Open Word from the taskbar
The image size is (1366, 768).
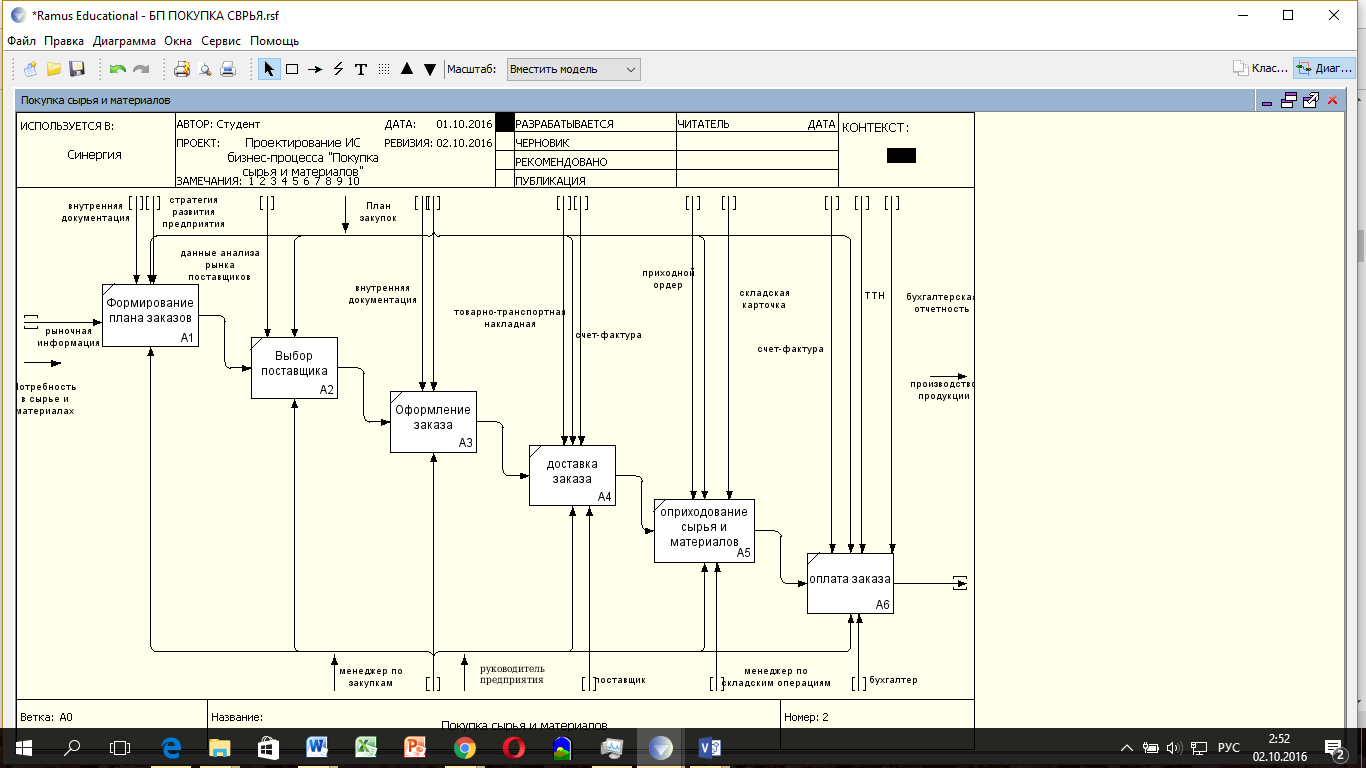click(x=317, y=747)
